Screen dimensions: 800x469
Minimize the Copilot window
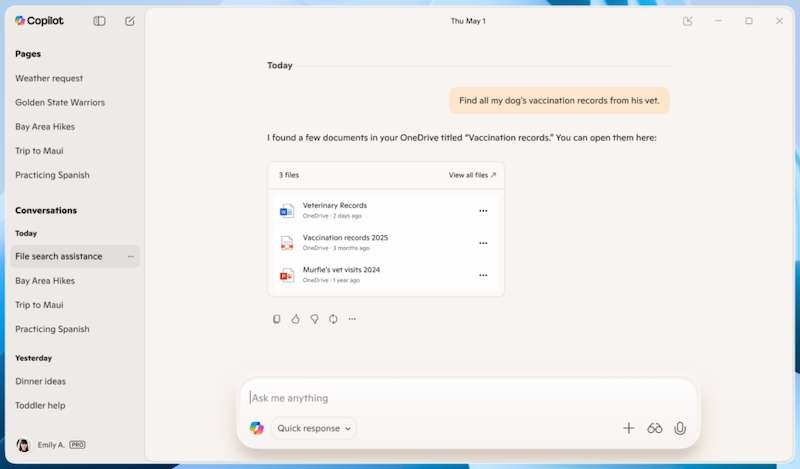[x=718, y=21]
